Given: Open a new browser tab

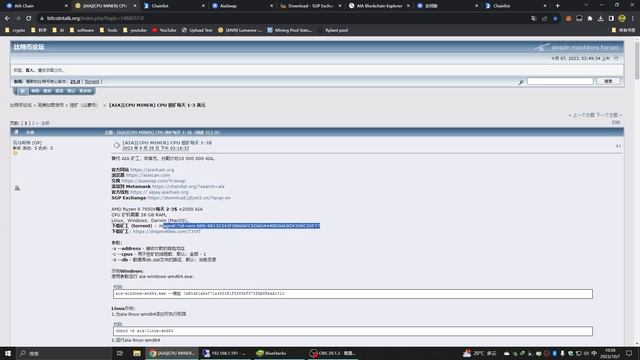Looking at the screenshot, I should click(x=558, y=6).
